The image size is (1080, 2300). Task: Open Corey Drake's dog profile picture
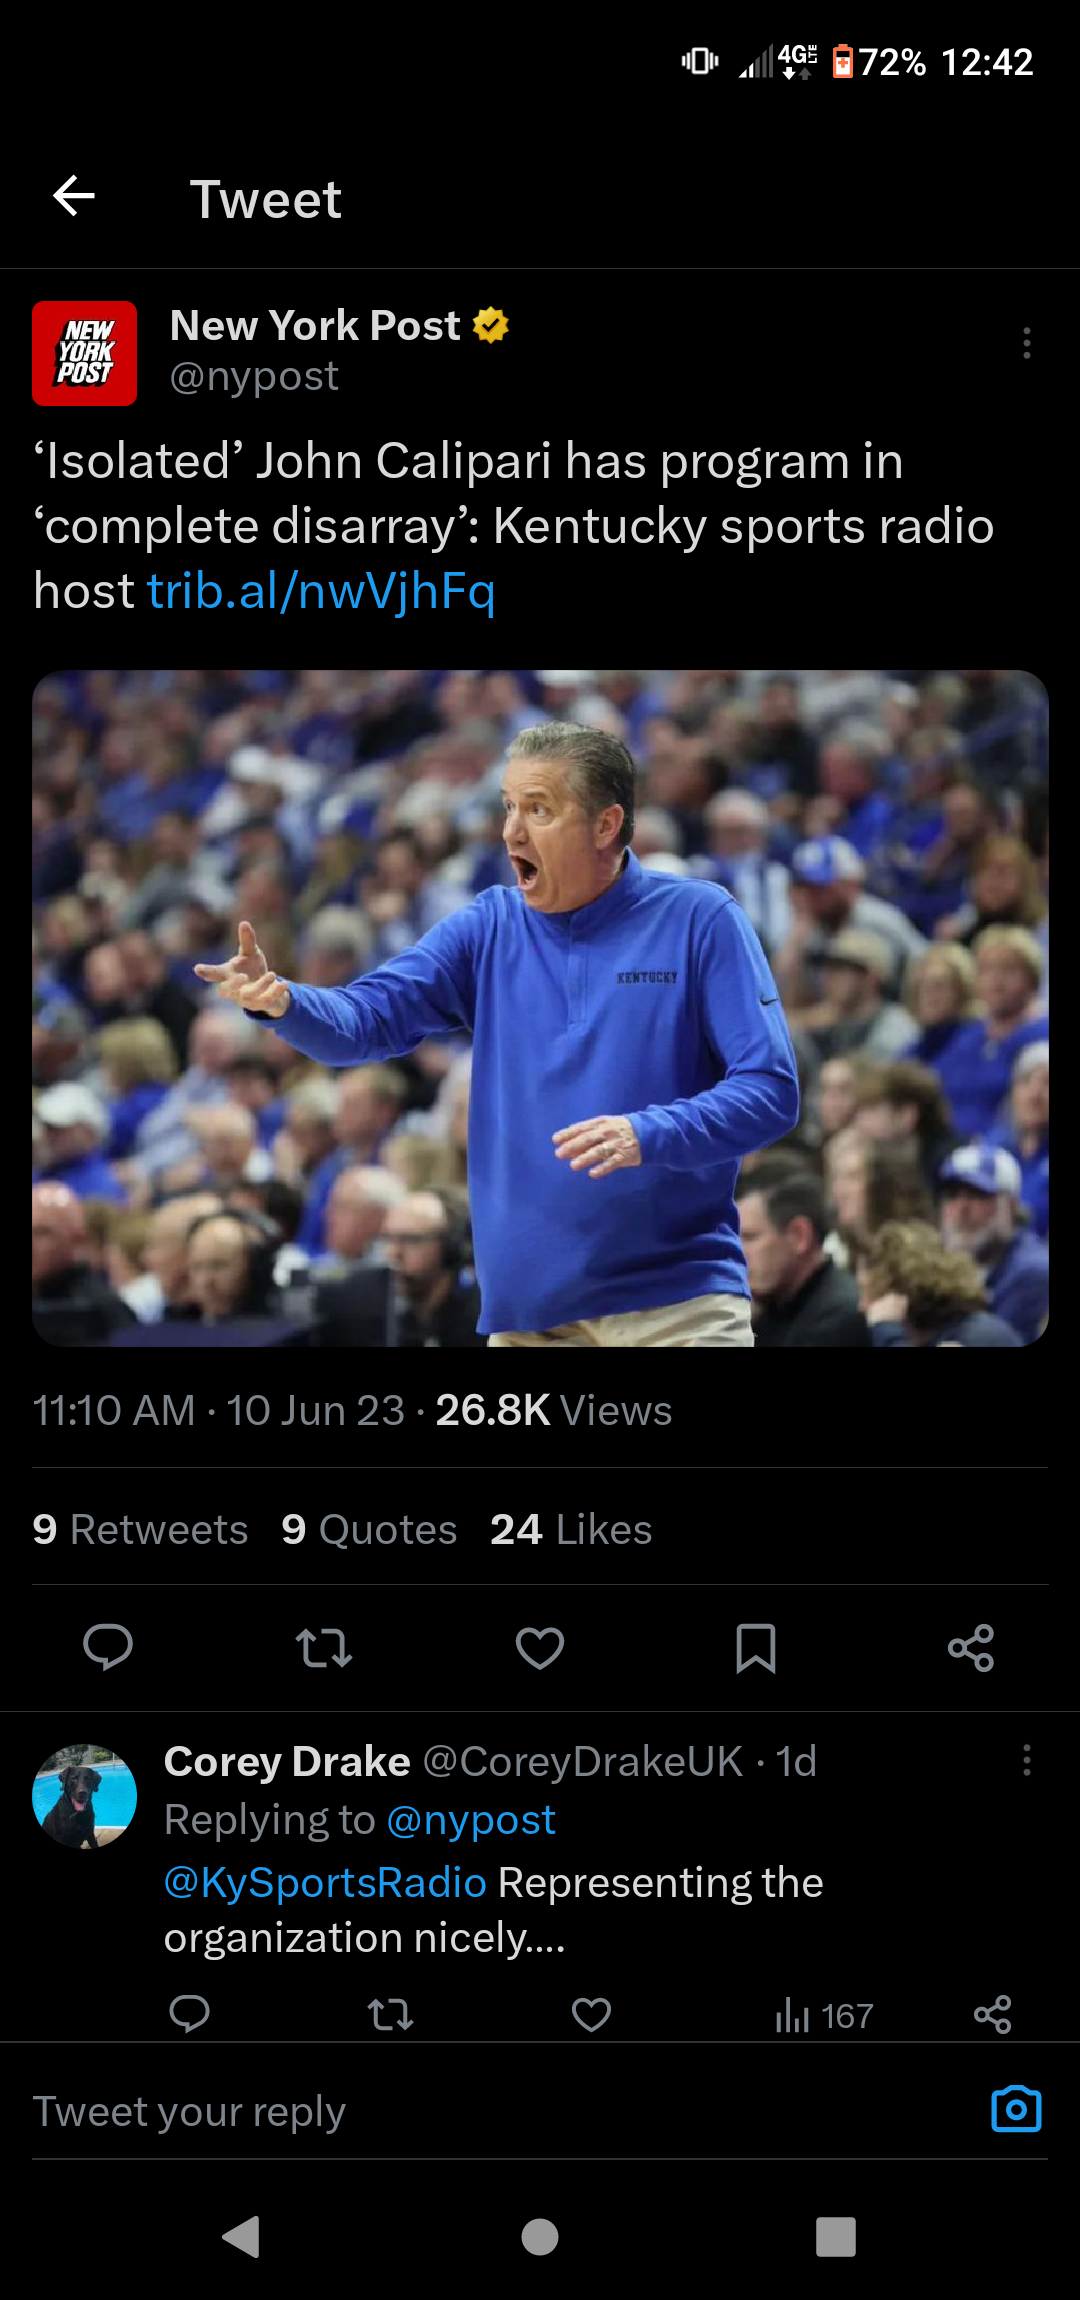pos(85,1796)
